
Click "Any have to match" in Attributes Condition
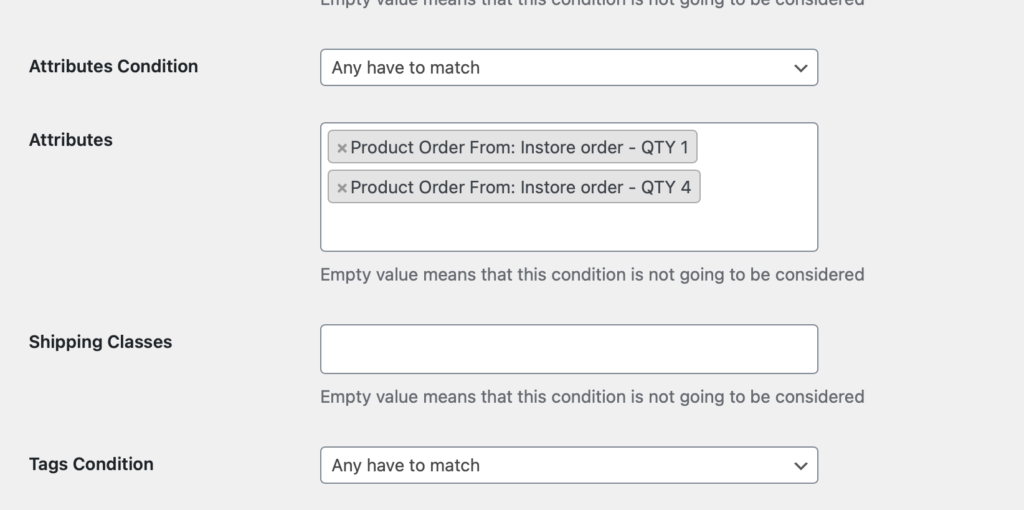tap(406, 68)
